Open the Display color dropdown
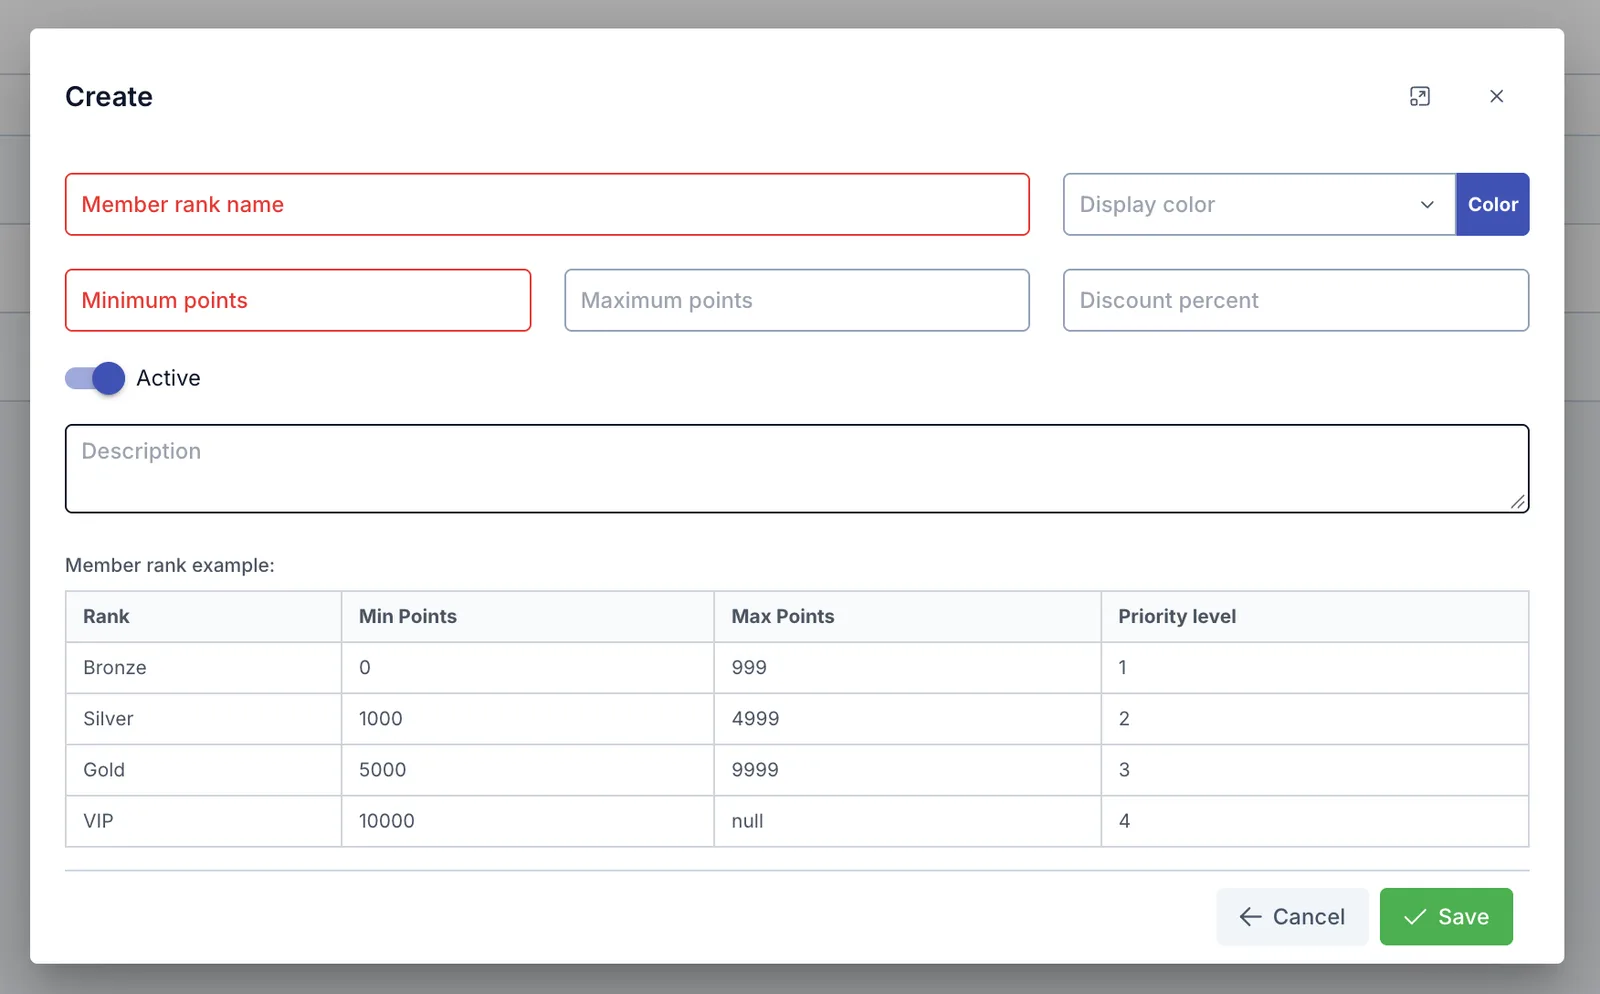 (x=1259, y=204)
